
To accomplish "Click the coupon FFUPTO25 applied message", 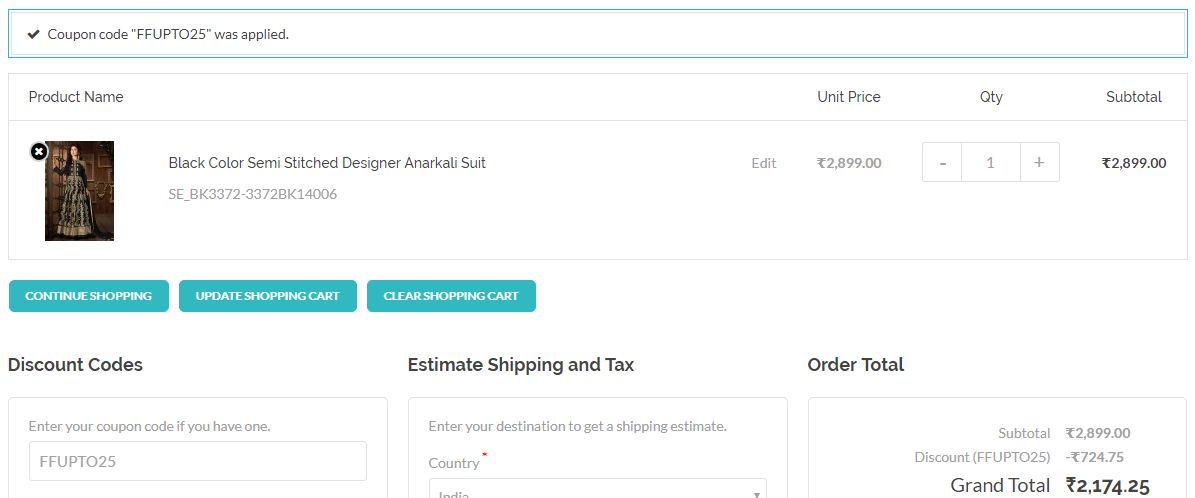I will click(x=168, y=34).
